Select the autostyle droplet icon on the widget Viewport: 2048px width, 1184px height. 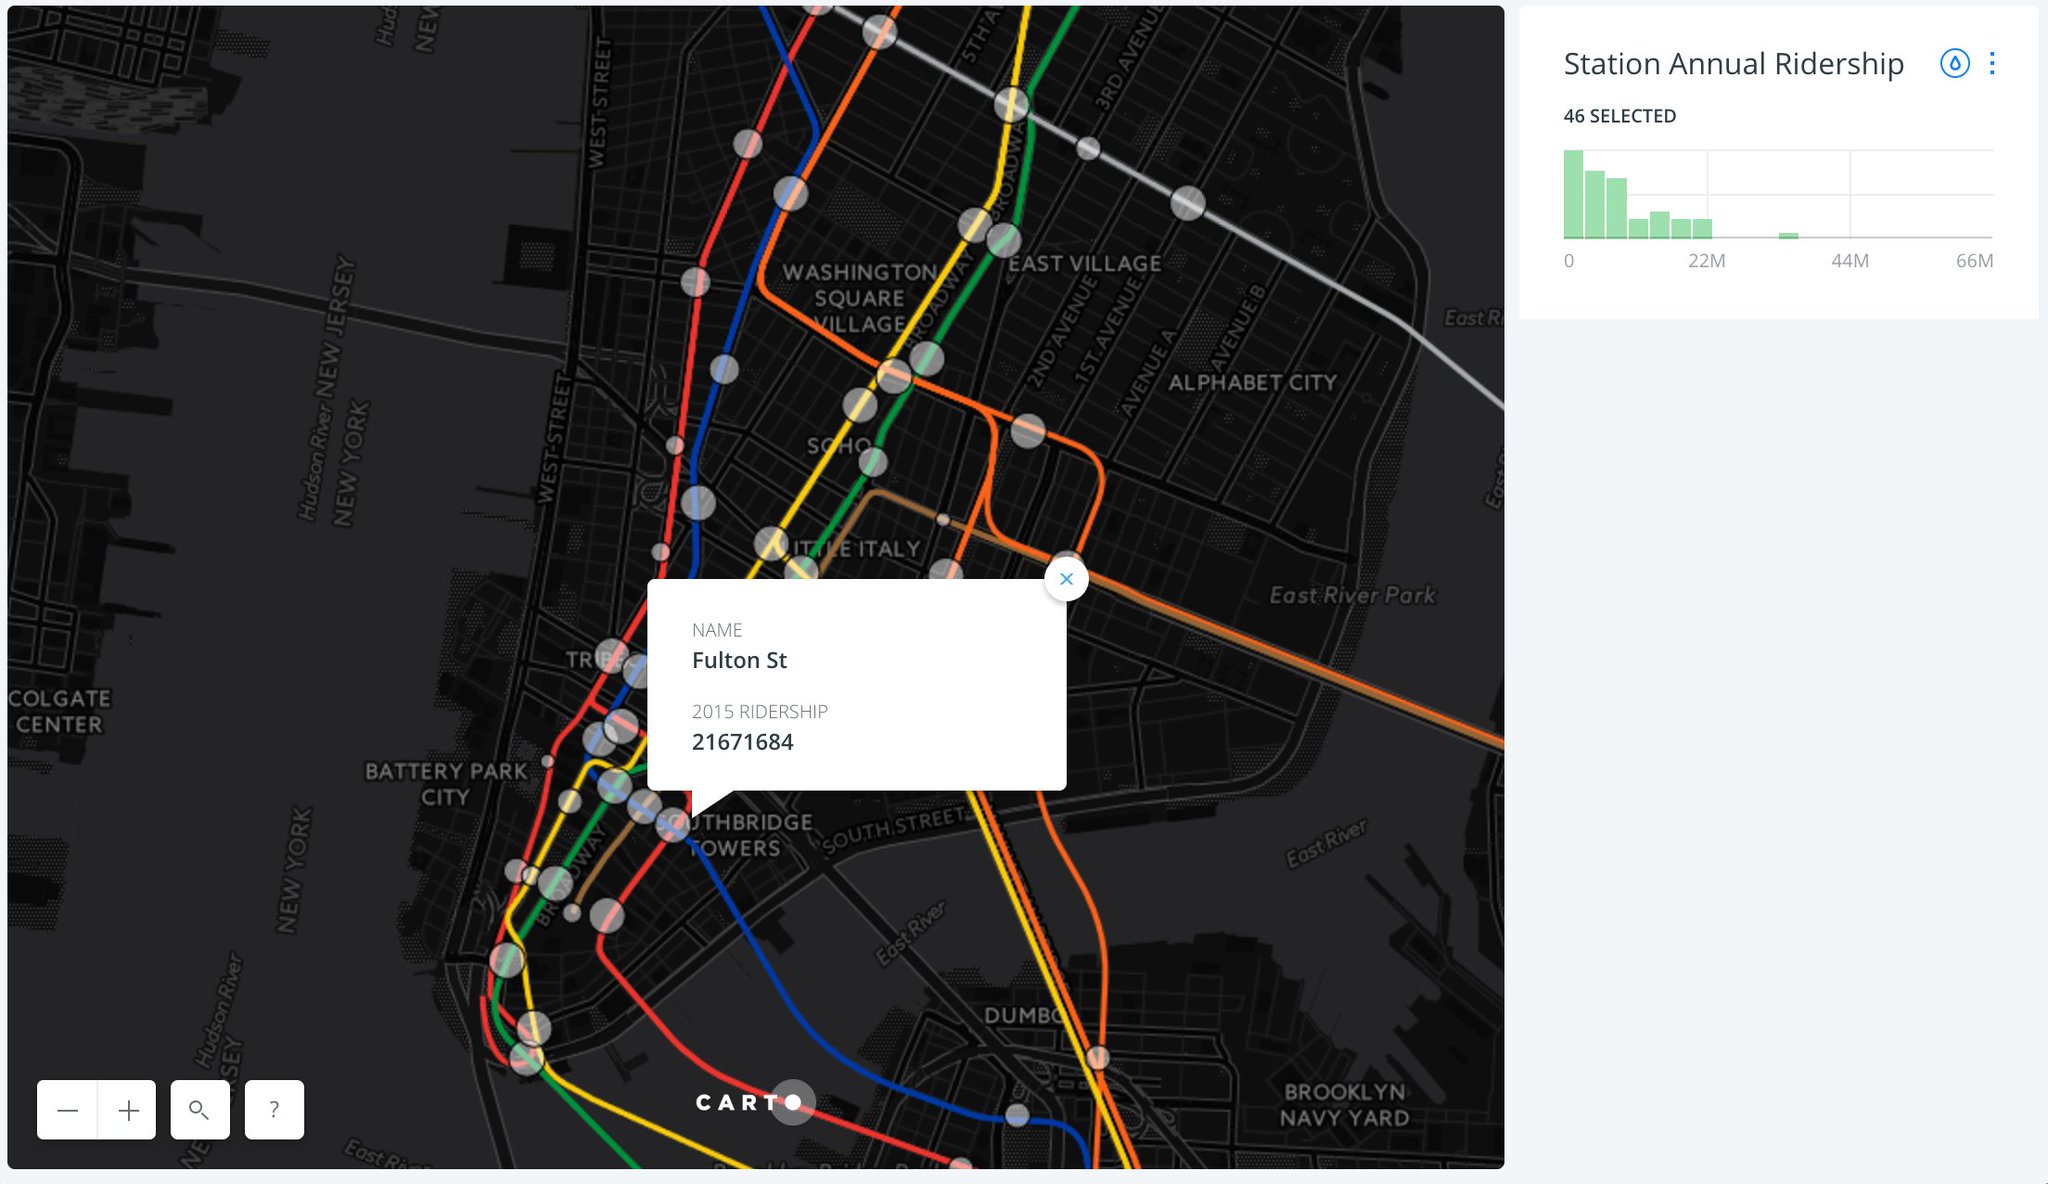point(1955,64)
